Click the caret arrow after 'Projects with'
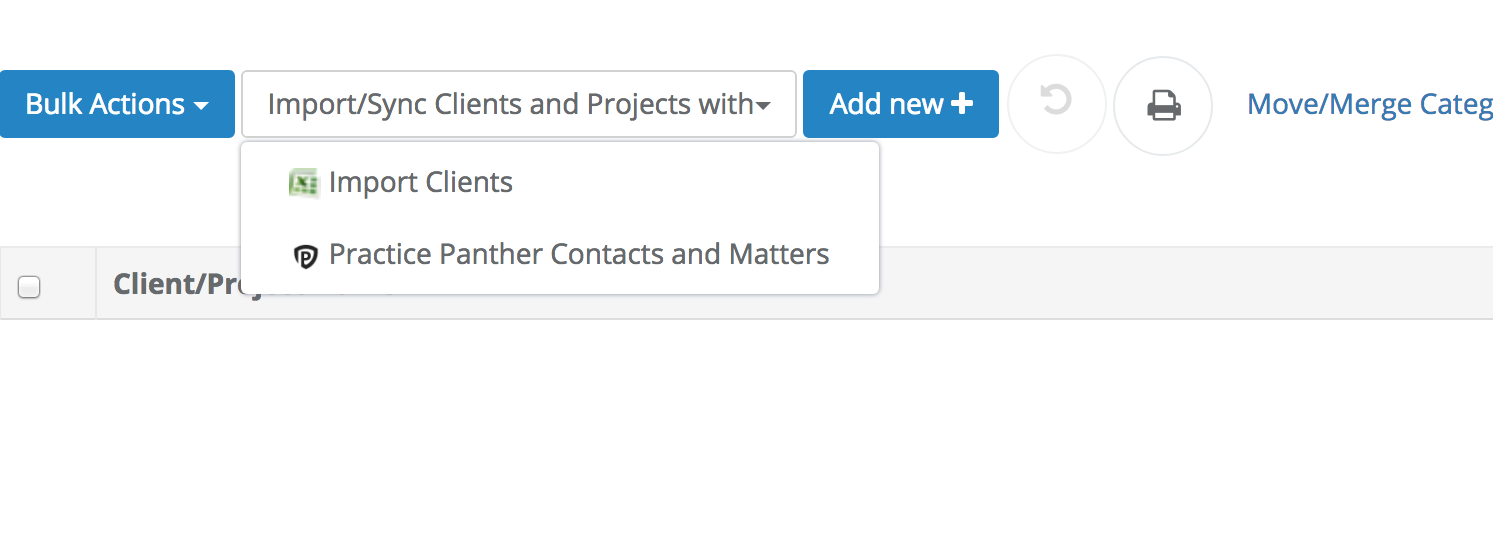The width and height of the screenshot is (1493, 544). pyautogui.click(x=763, y=106)
